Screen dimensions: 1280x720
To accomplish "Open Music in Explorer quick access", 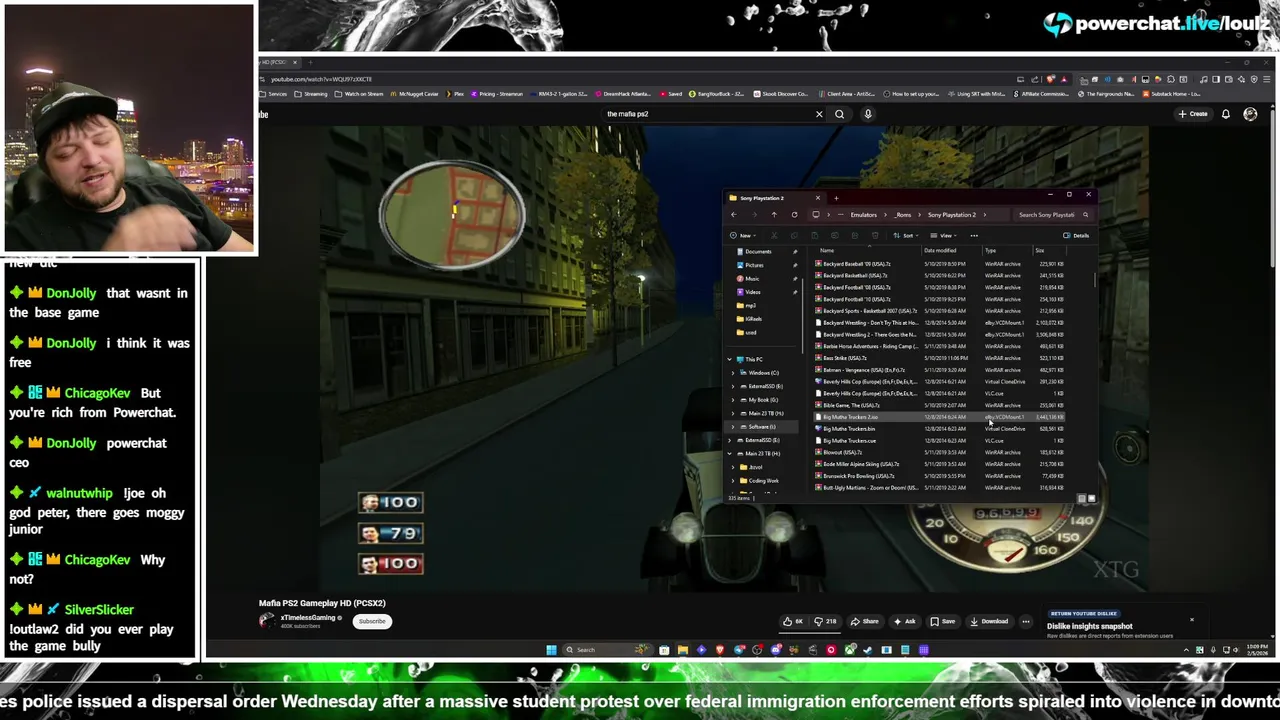I will tap(751, 279).
